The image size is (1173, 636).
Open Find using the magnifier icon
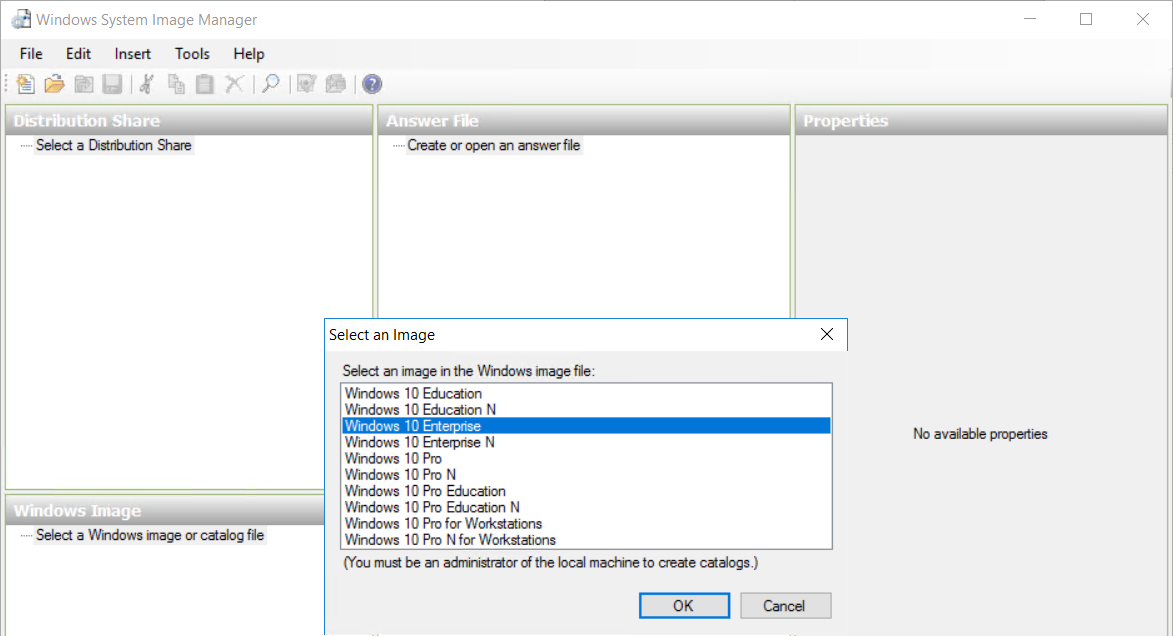(x=271, y=84)
